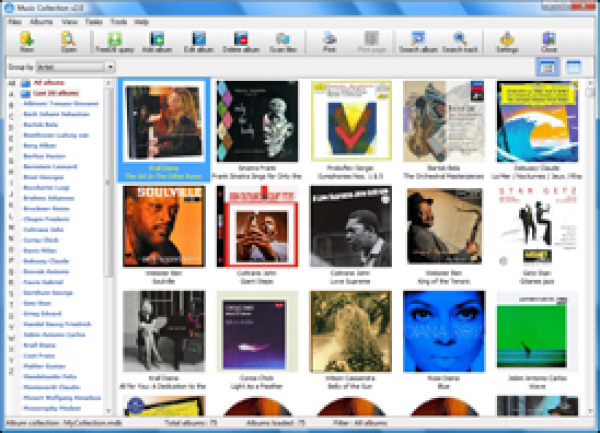This screenshot has height=433, width=600.
Task: Filter by artist Bartok Bela
Action: (x=41, y=125)
